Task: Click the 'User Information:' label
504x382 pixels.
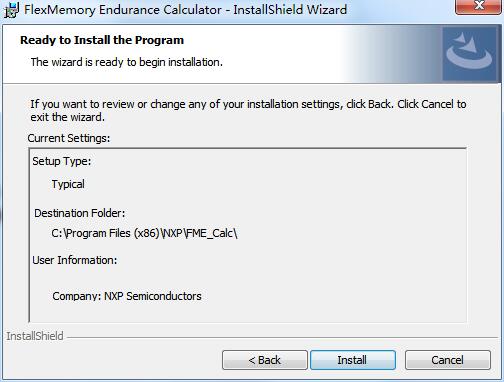Action: tap(75, 260)
